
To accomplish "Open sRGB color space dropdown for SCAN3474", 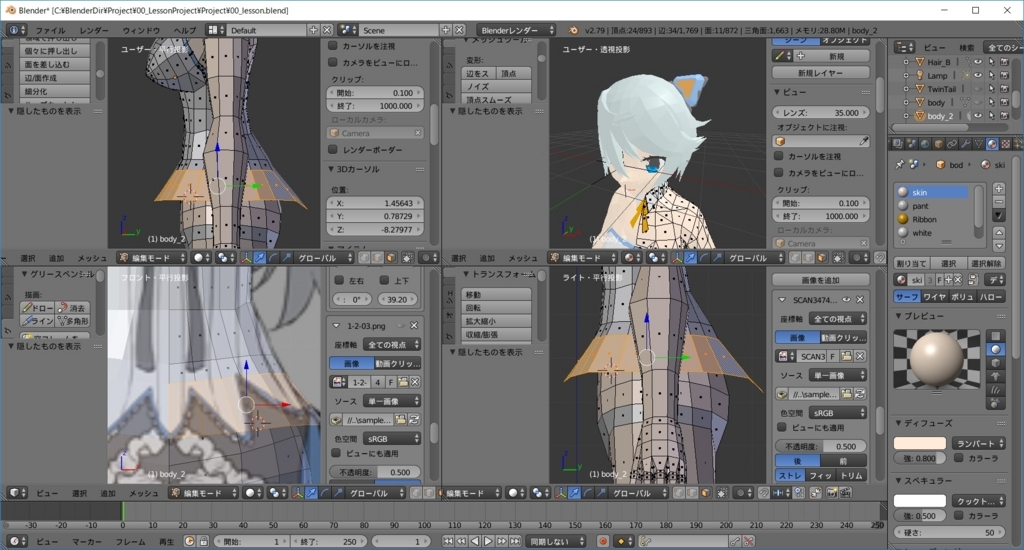I will [x=838, y=413].
